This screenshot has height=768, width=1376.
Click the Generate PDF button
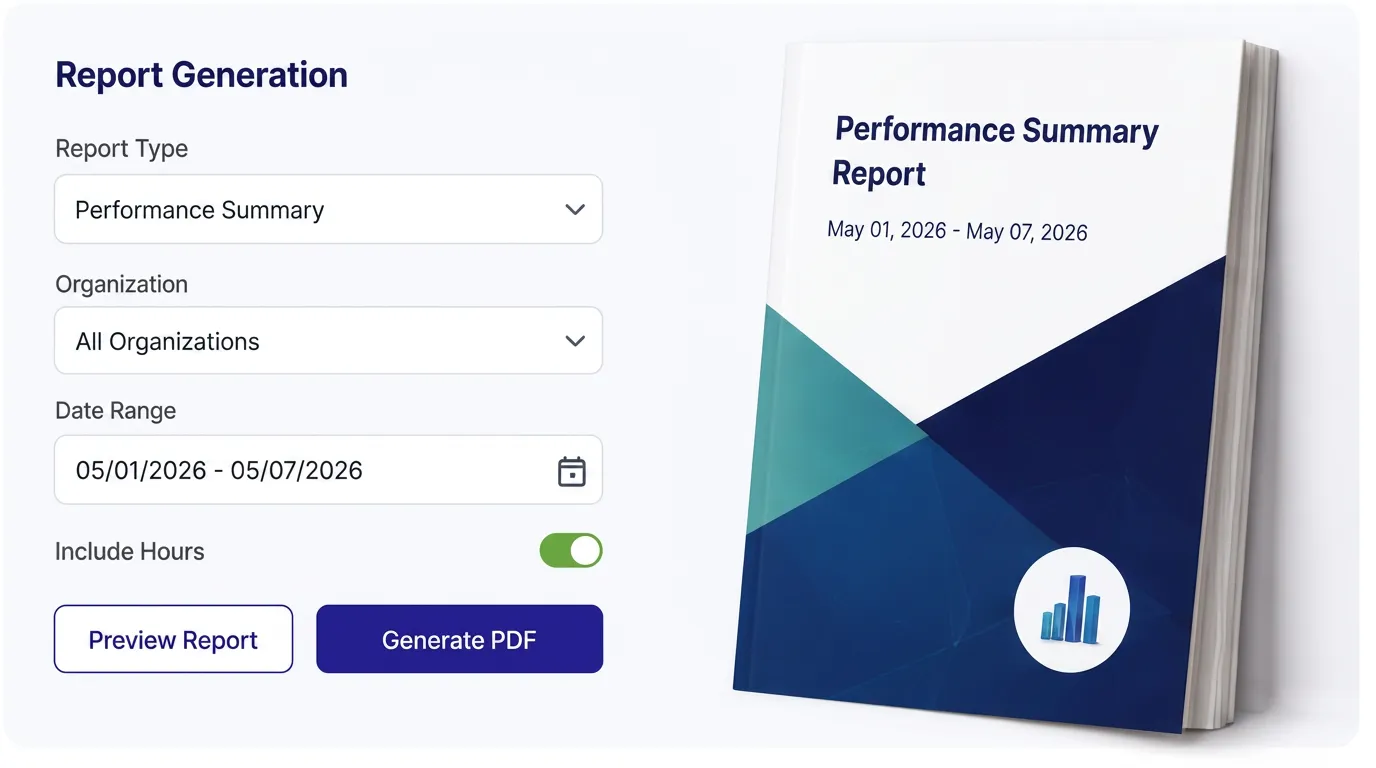click(x=459, y=640)
